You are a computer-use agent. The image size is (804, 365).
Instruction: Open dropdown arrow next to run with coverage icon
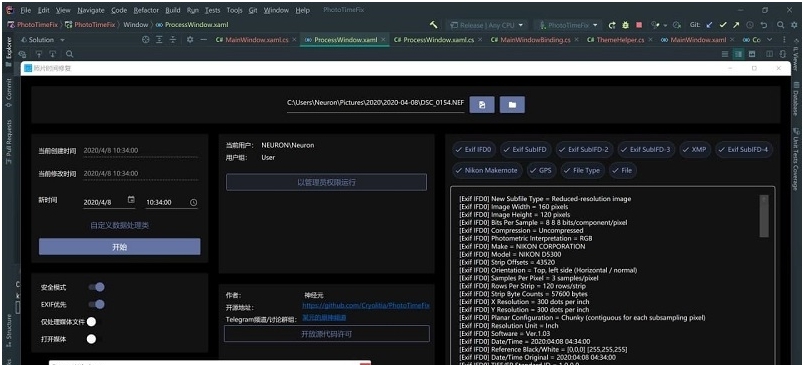point(666,25)
